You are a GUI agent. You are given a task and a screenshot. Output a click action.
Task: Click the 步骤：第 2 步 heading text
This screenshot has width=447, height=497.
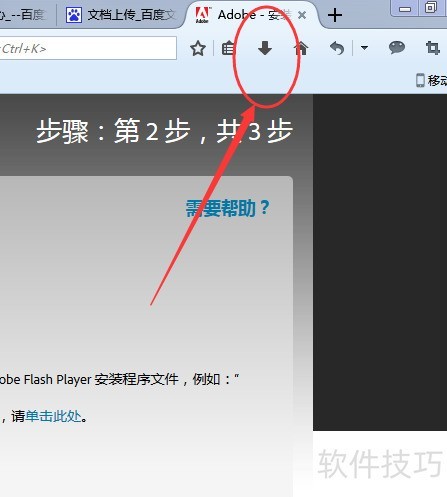click(x=113, y=131)
